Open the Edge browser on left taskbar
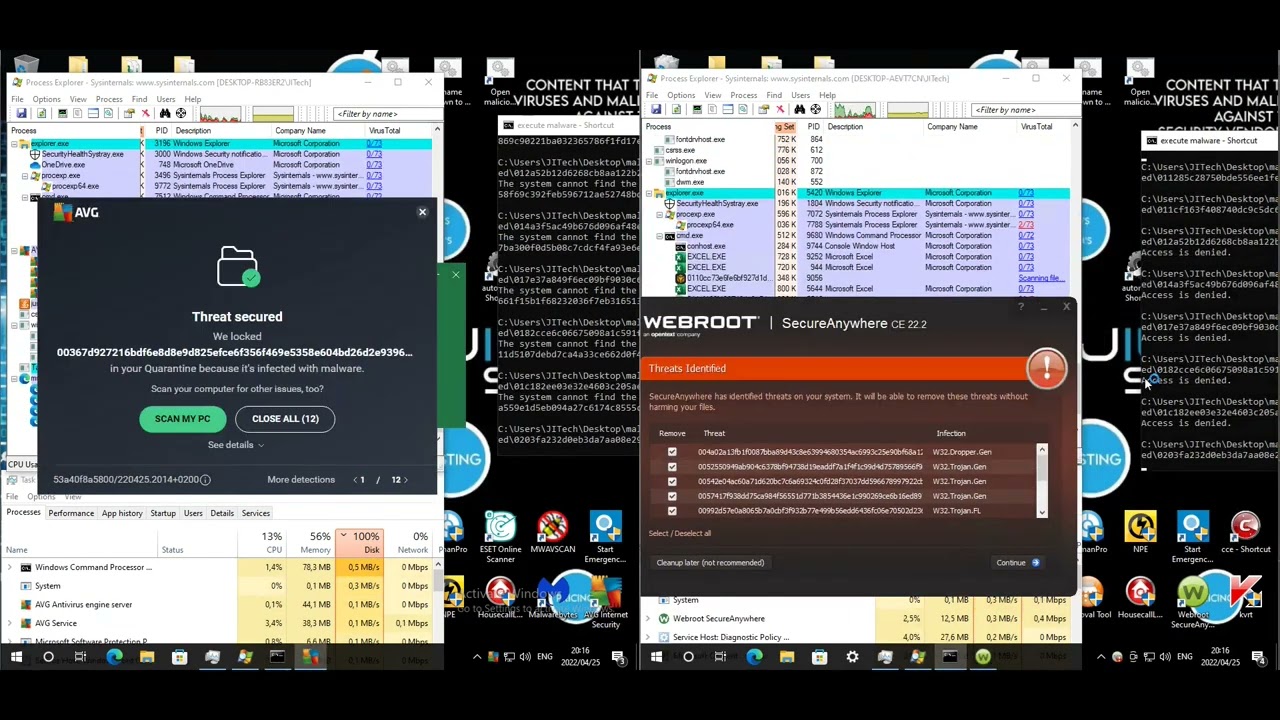 pyautogui.click(x=114, y=657)
